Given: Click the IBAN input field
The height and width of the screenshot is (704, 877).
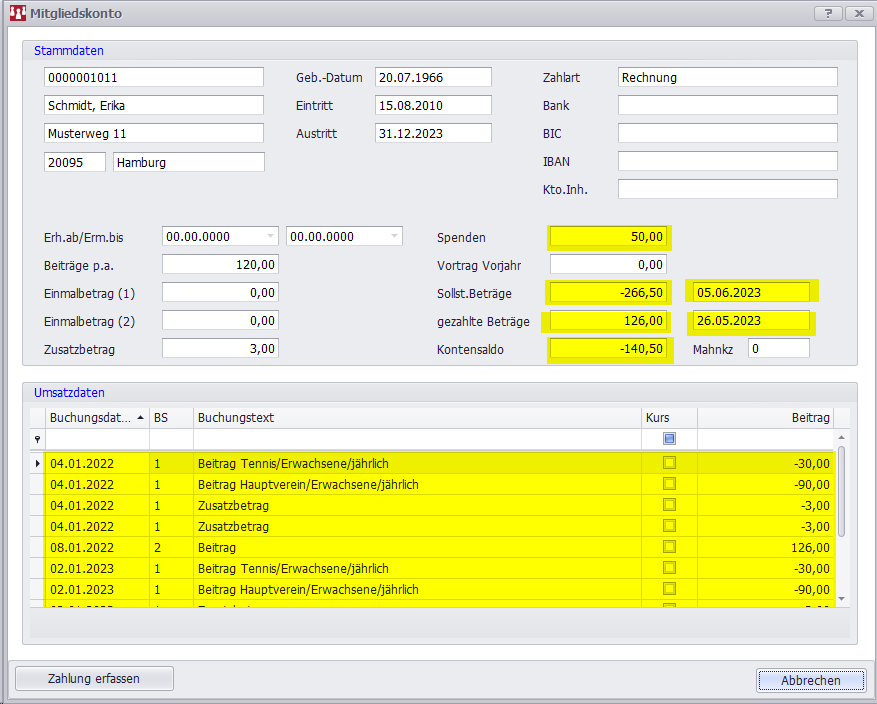Looking at the screenshot, I should tap(727, 161).
